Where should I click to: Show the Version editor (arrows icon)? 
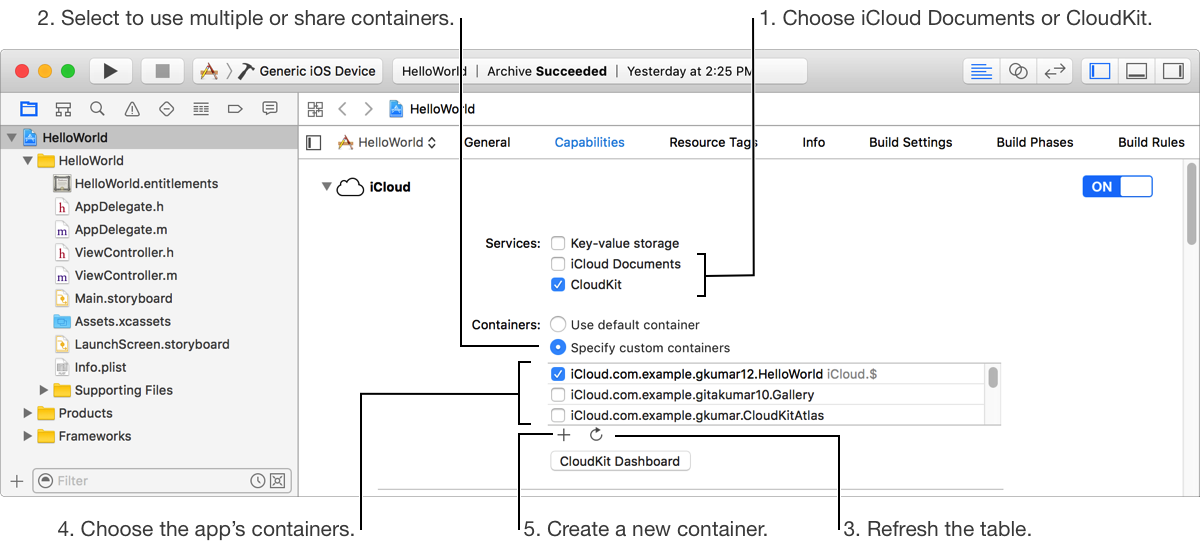(1053, 71)
